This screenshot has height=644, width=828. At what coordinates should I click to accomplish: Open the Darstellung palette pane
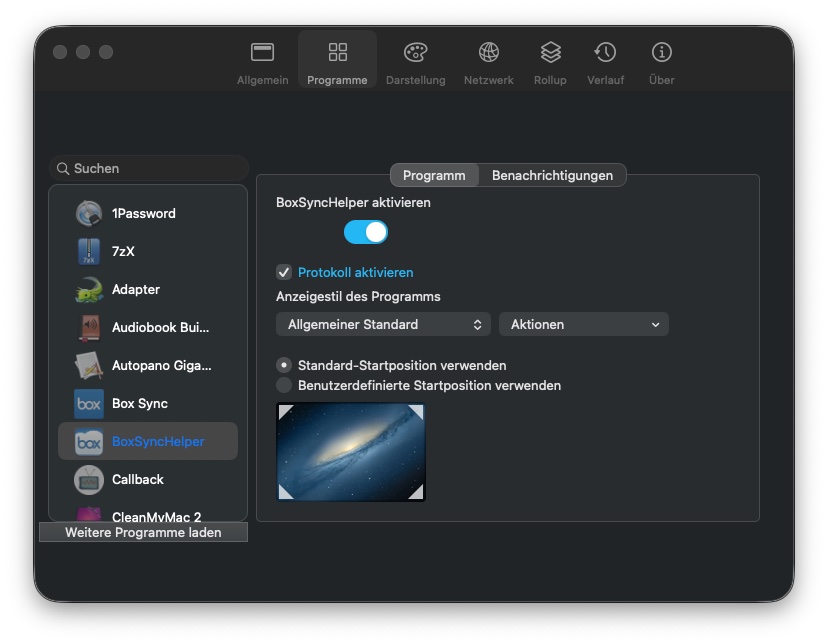point(416,62)
